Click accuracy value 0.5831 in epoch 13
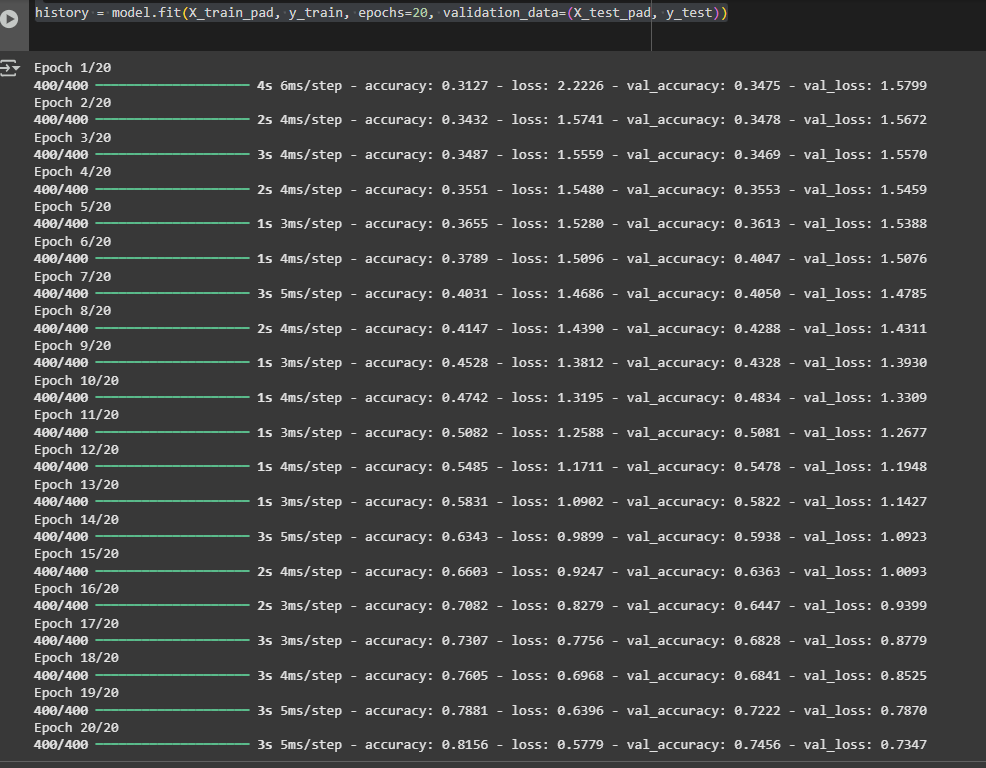This screenshot has width=986, height=768. [x=465, y=502]
